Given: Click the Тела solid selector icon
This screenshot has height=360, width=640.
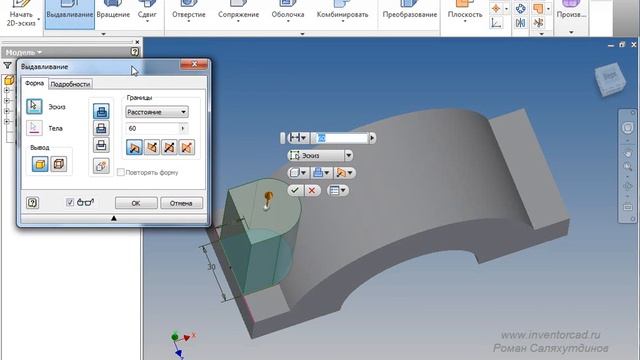Looking at the screenshot, I should click(x=34, y=128).
